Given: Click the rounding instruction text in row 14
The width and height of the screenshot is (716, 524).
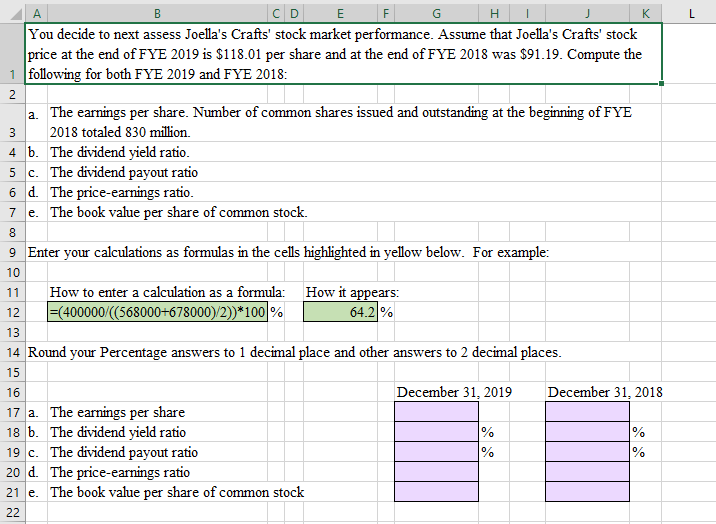Looking at the screenshot, I should [x=295, y=352].
